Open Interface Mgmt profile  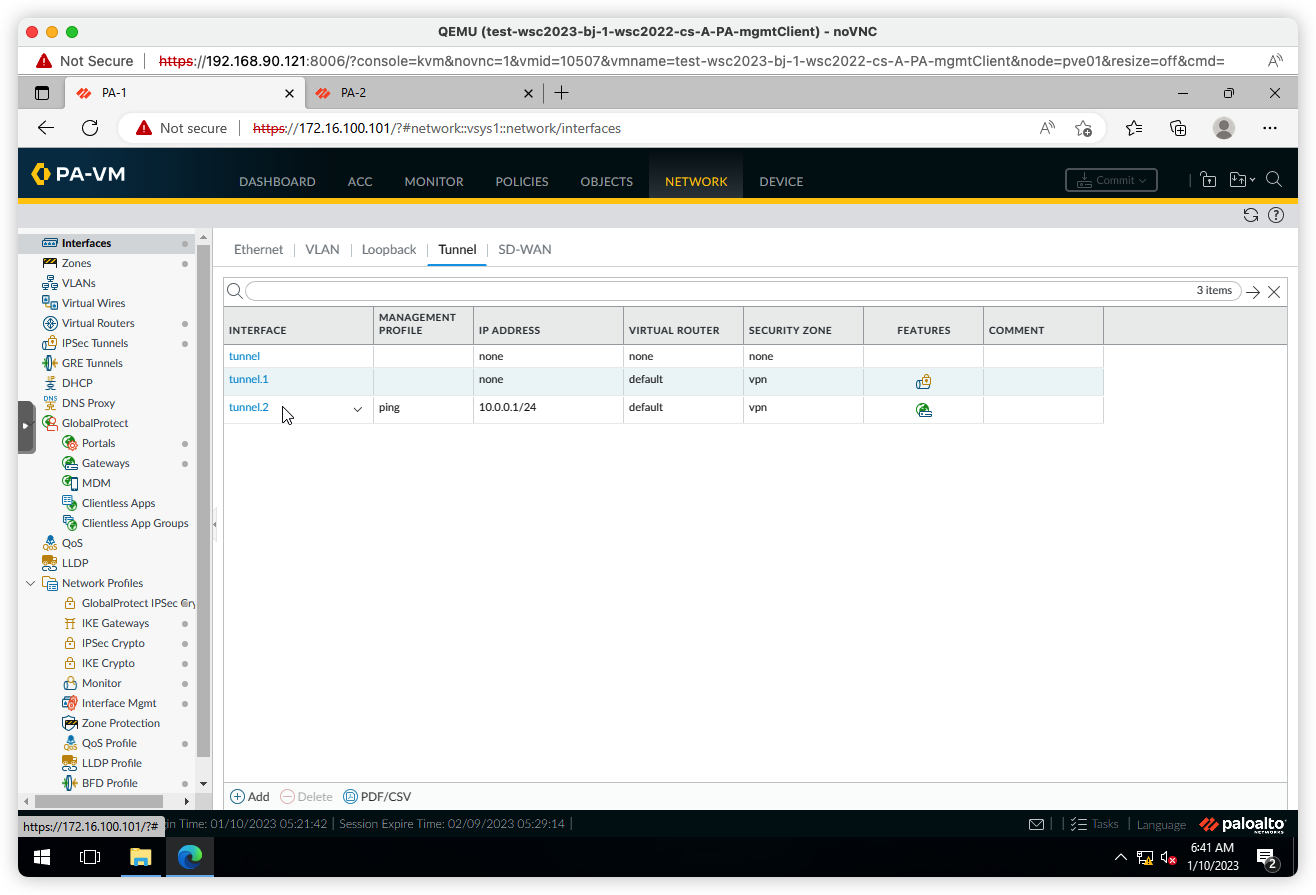(119, 703)
